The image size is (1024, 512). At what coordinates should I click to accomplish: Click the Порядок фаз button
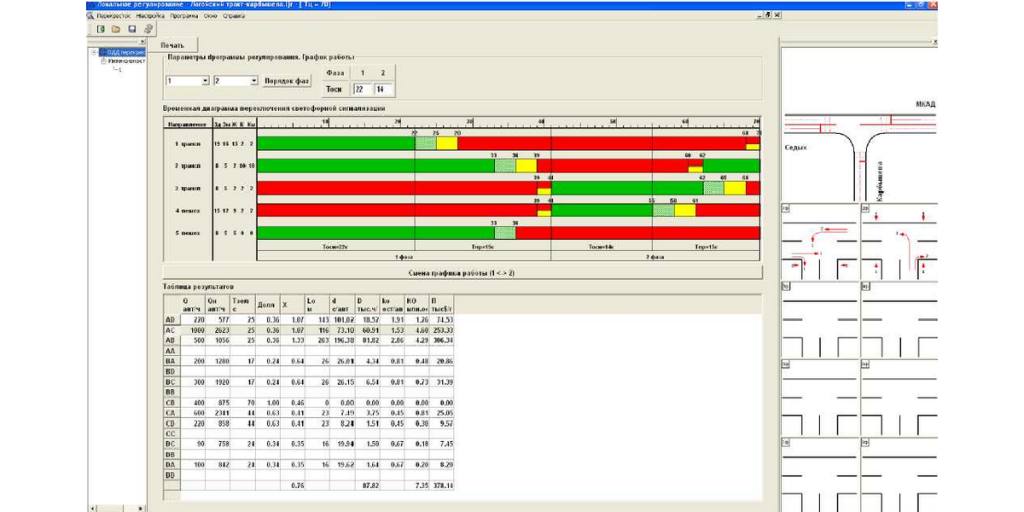287,81
